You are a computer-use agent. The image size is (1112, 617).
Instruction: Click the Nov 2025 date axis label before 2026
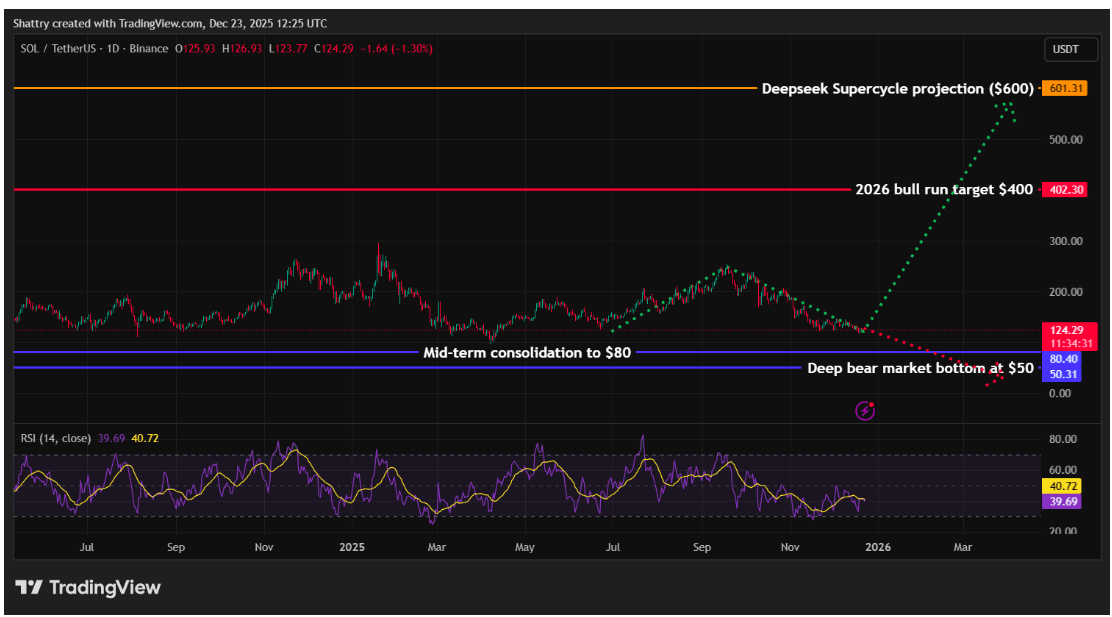pos(789,547)
